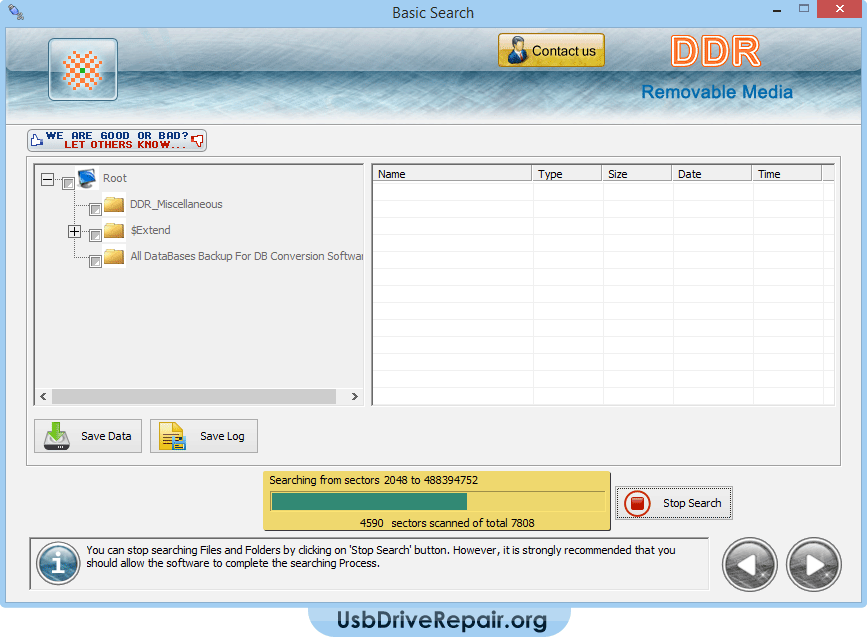The image size is (867, 637).
Task: Click the tree scrollbar left arrow
Action: pyautogui.click(x=43, y=396)
